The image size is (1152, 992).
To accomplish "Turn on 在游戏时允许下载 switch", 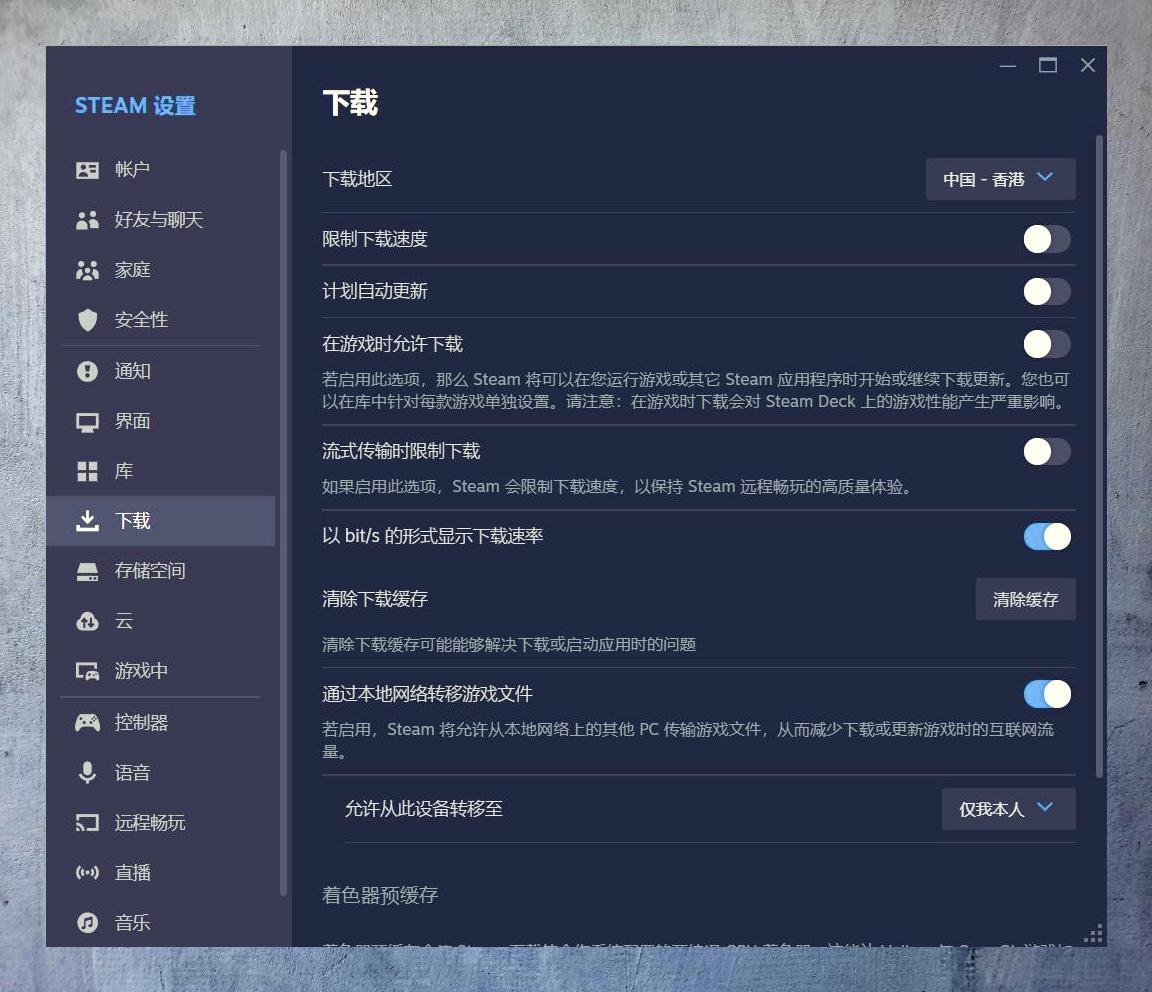I will (x=1047, y=344).
